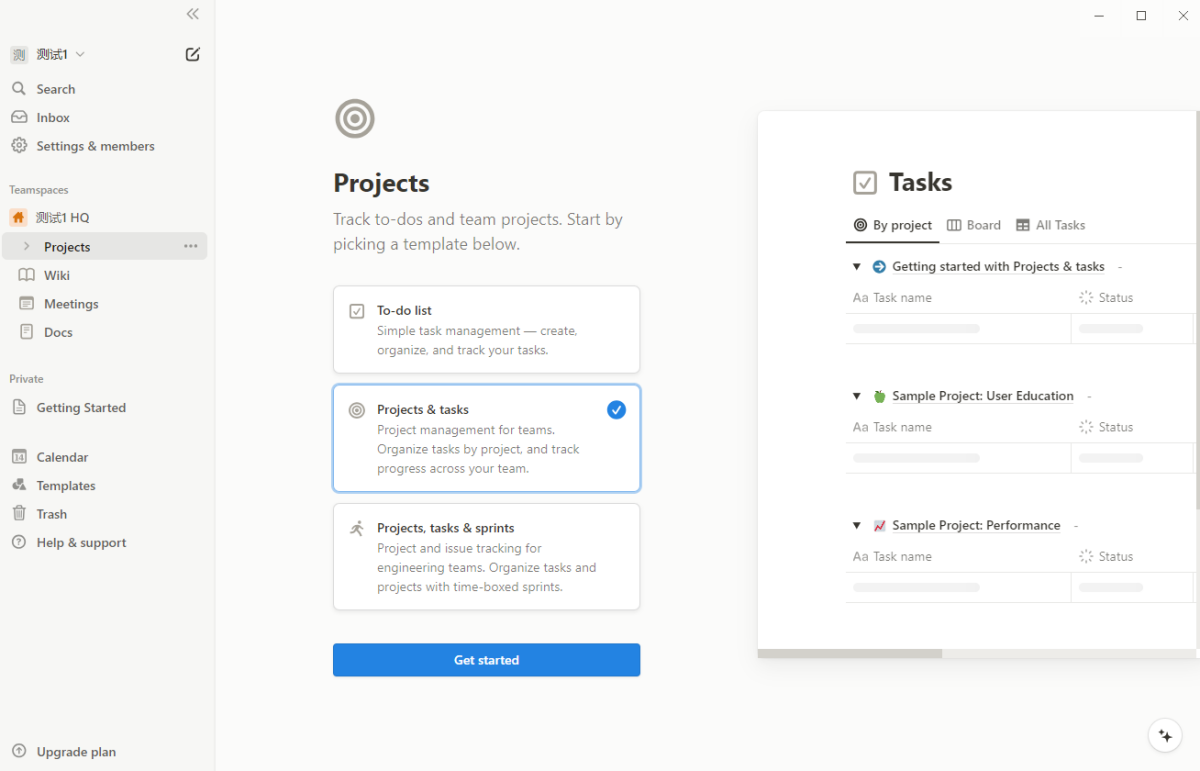Collapse the sidebar with double-chevron icon
The image size is (1200, 771).
point(193,14)
